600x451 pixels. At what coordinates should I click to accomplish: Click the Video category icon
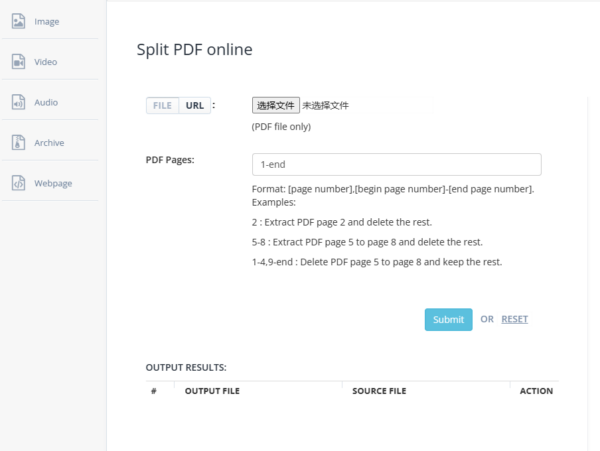click(18, 62)
